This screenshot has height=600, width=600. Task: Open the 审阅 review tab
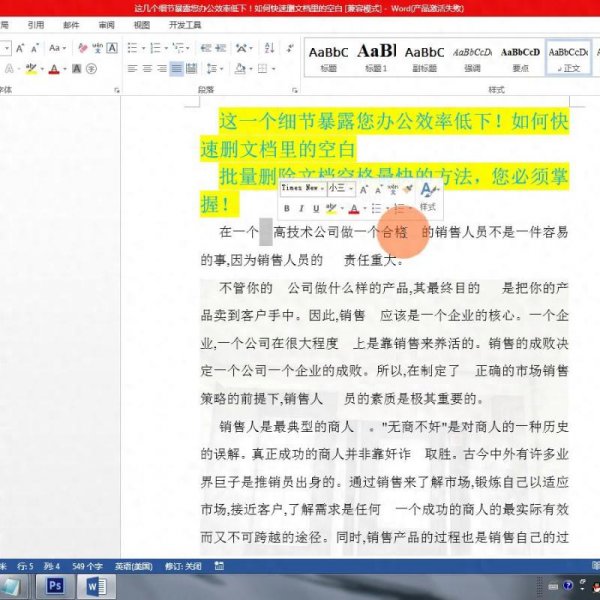106,25
